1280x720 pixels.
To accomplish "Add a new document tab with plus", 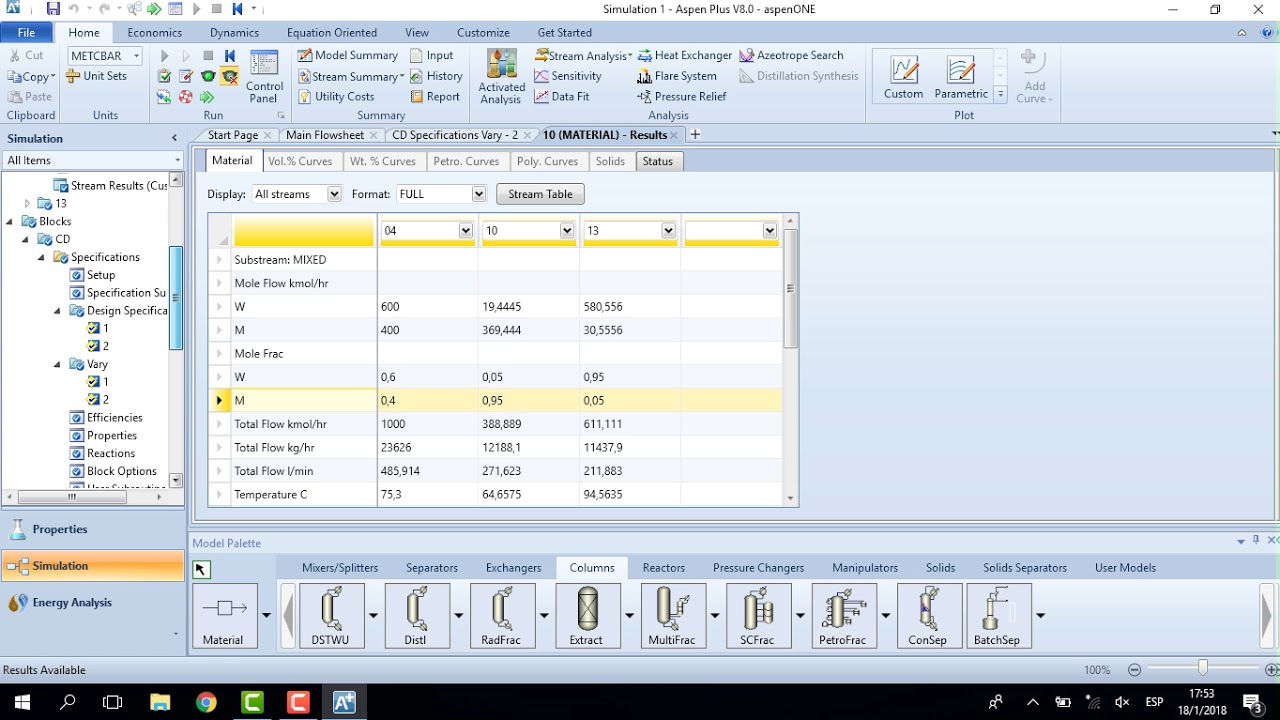I will click(695, 135).
